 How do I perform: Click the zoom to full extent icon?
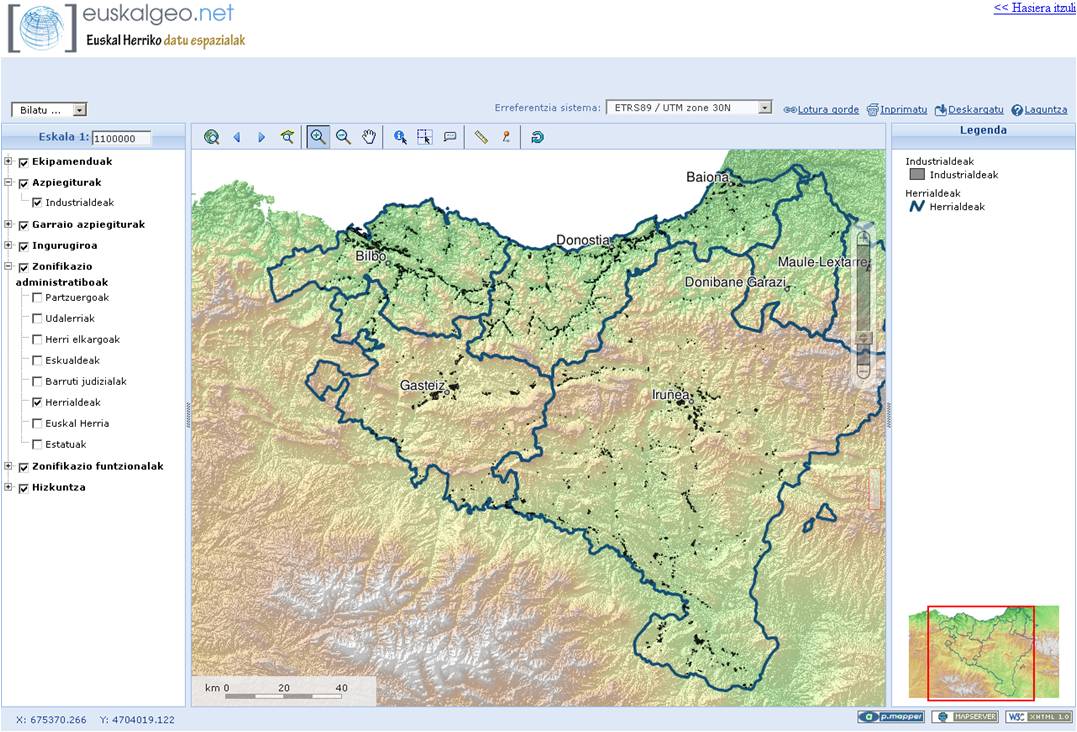211,137
